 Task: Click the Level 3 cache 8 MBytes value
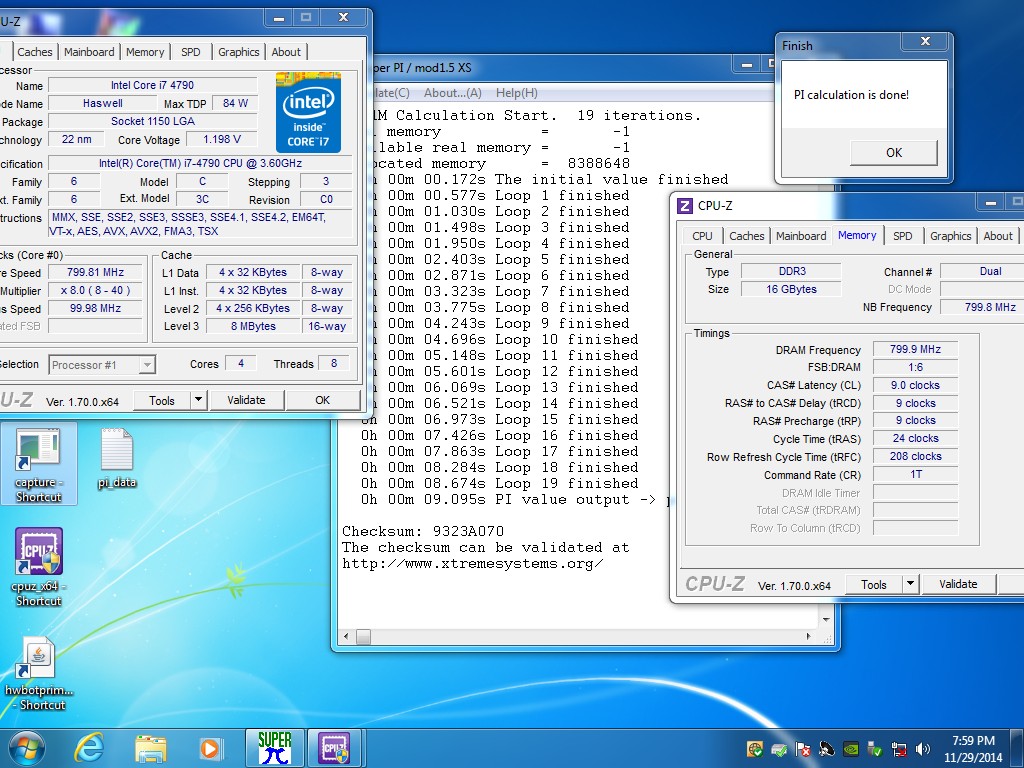pos(253,326)
